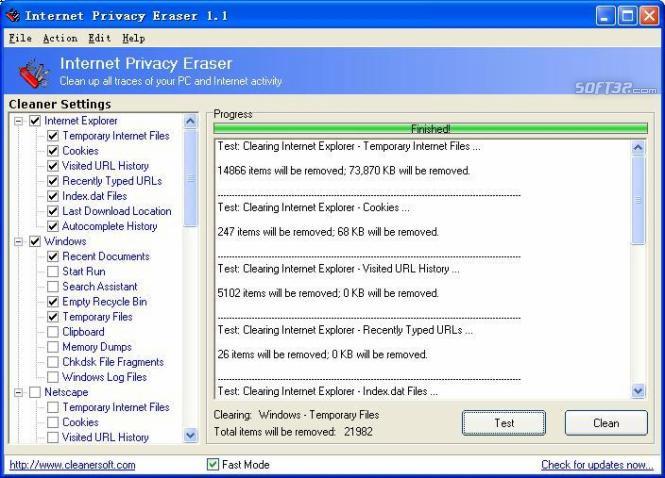Screen dimensions: 665x478
Task: Click the red knife logo in banner
Action: point(33,73)
